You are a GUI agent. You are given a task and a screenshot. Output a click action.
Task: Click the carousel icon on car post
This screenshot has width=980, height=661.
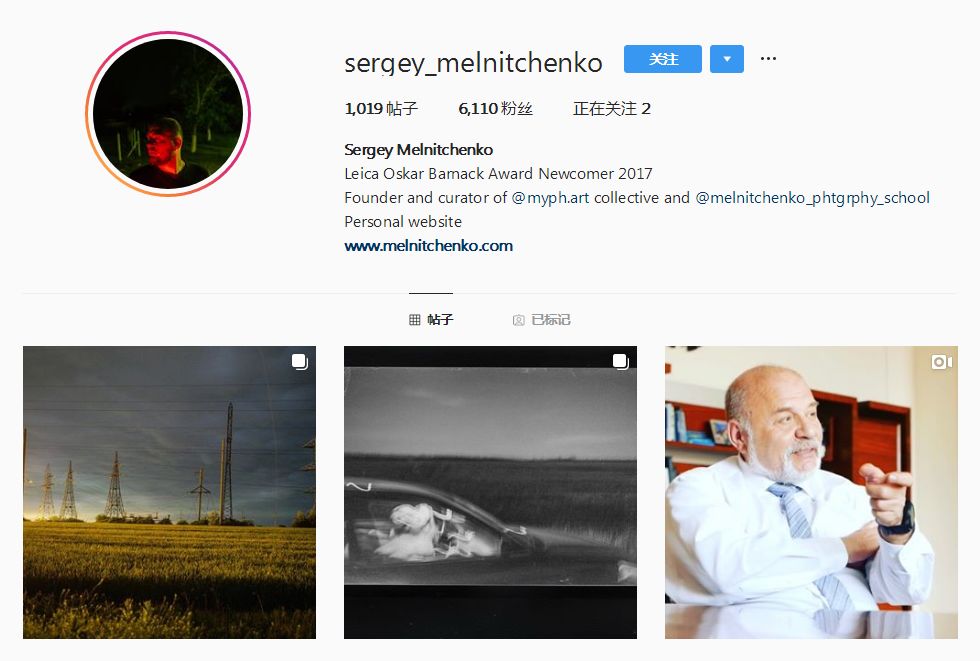621,362
